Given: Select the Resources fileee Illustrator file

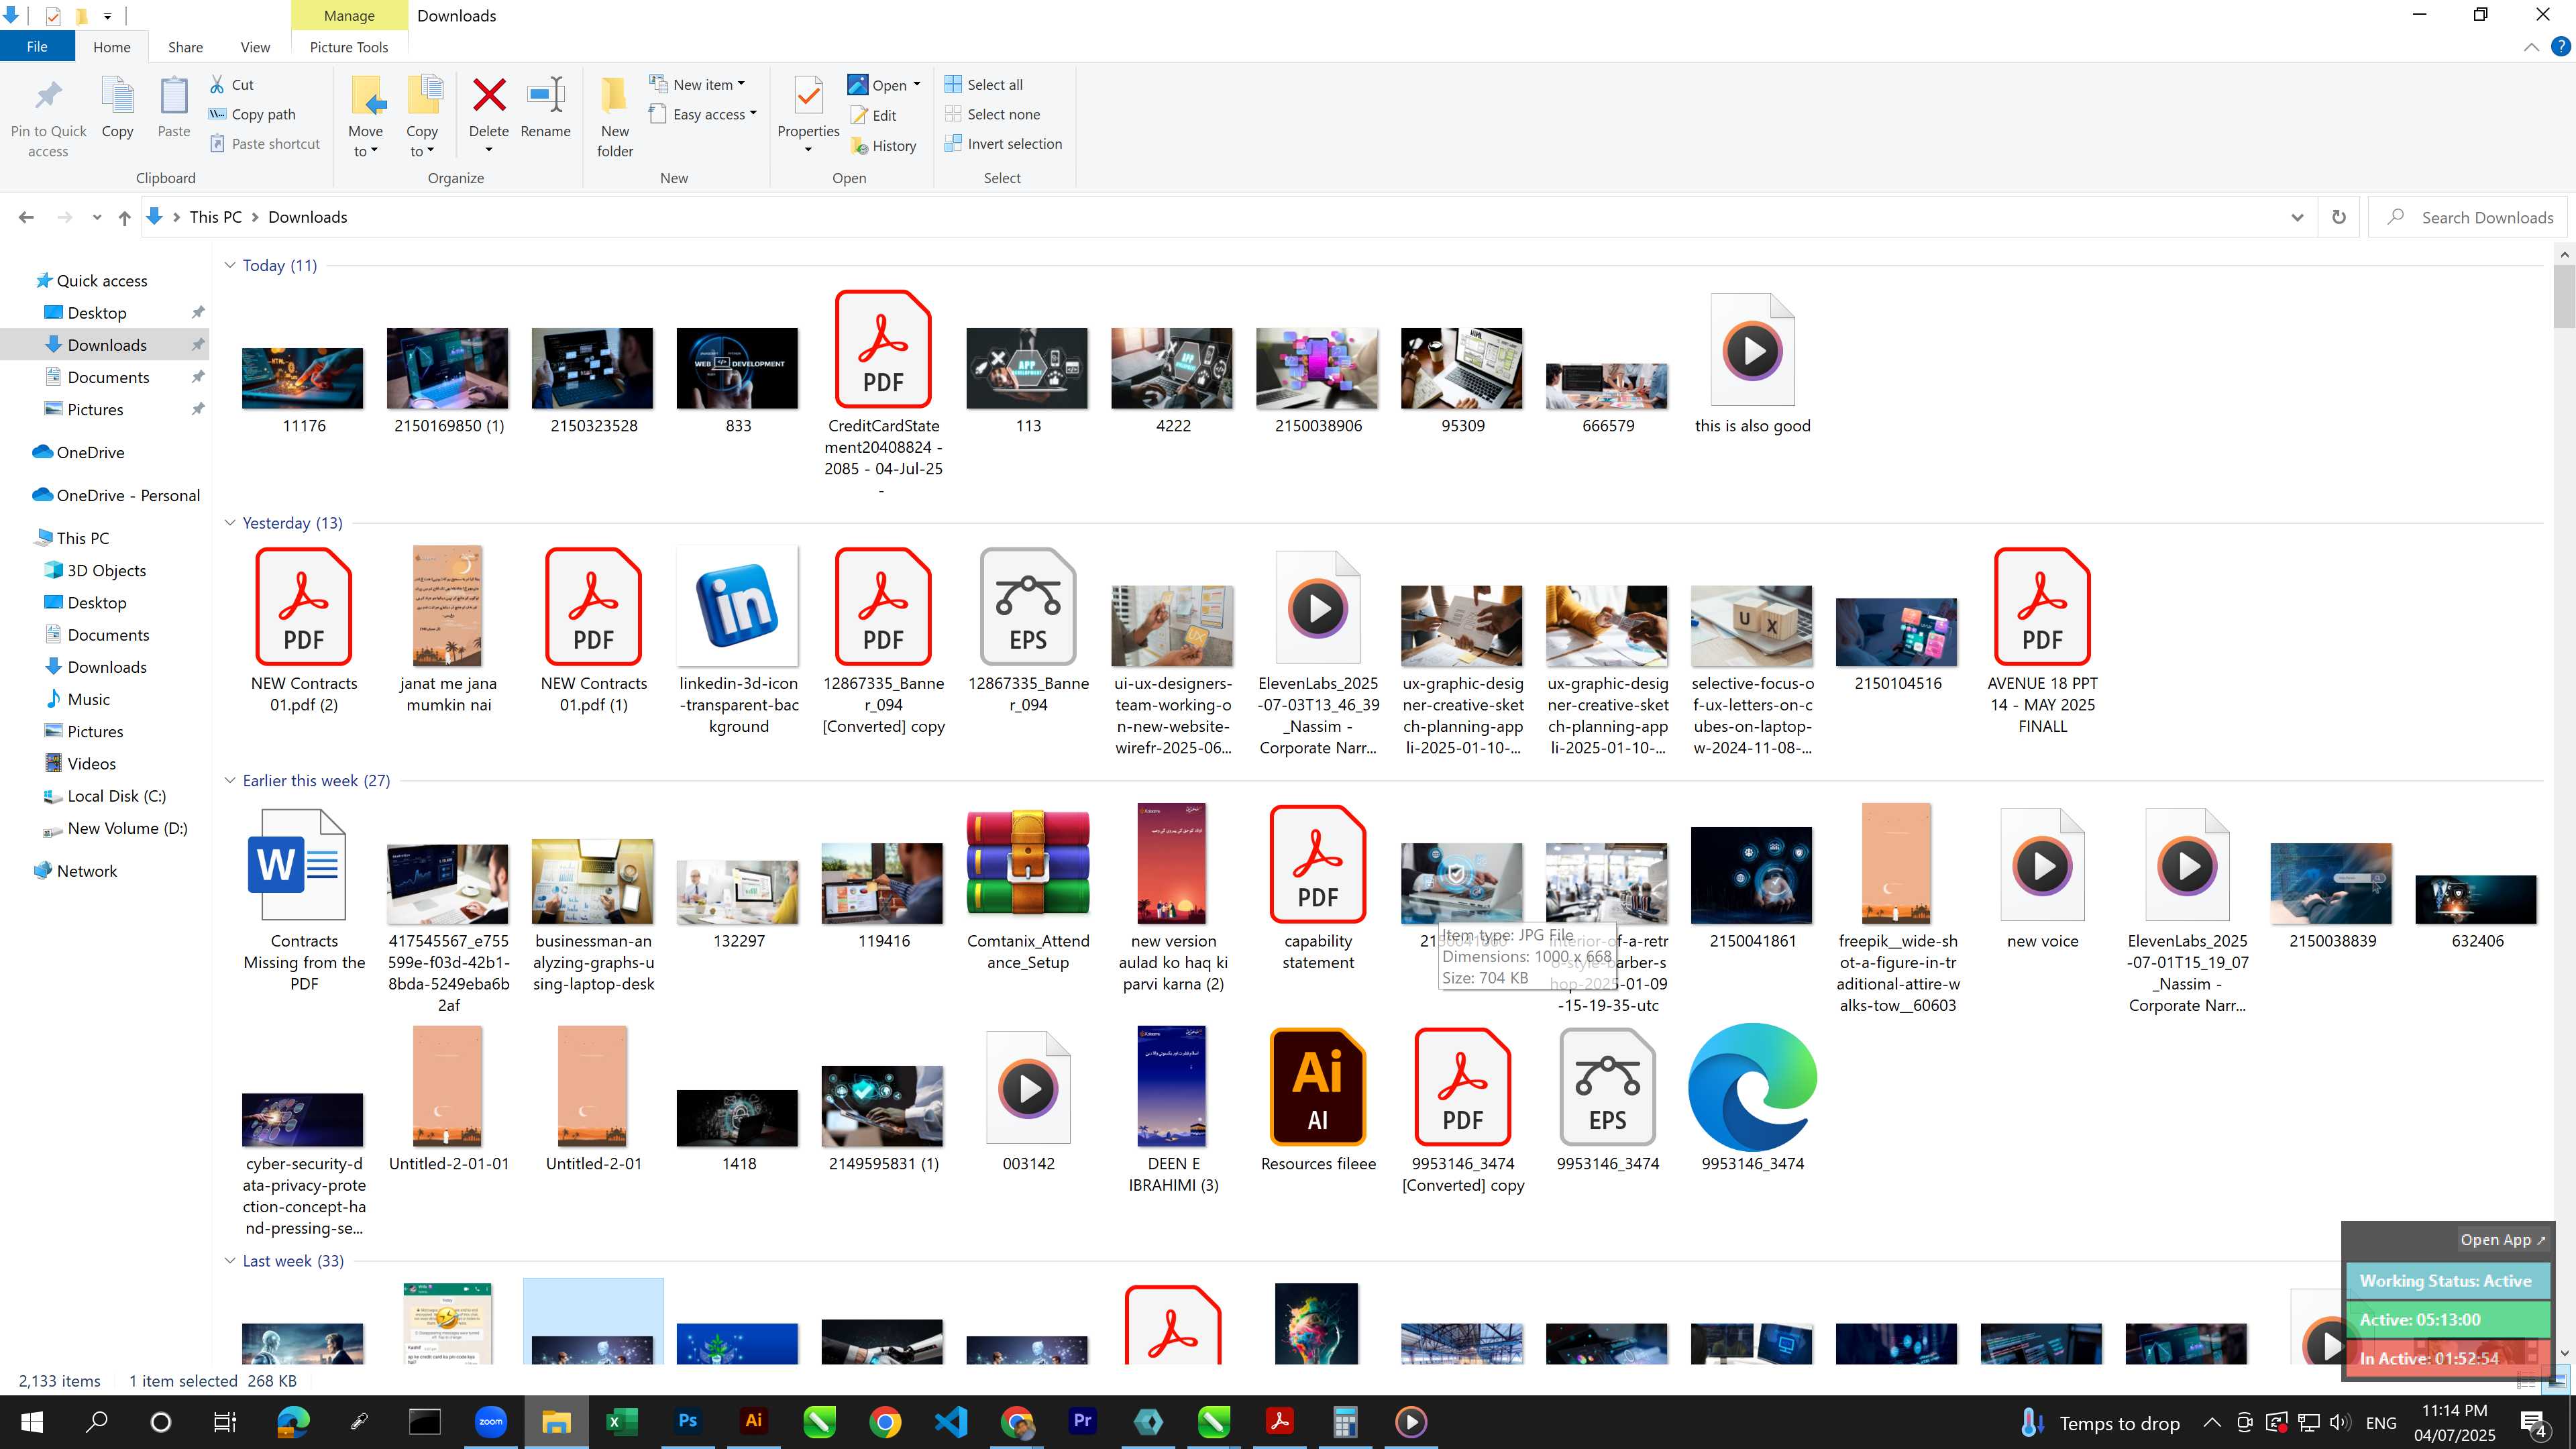Looking at the screenshot, I should pos(1318,1100).
